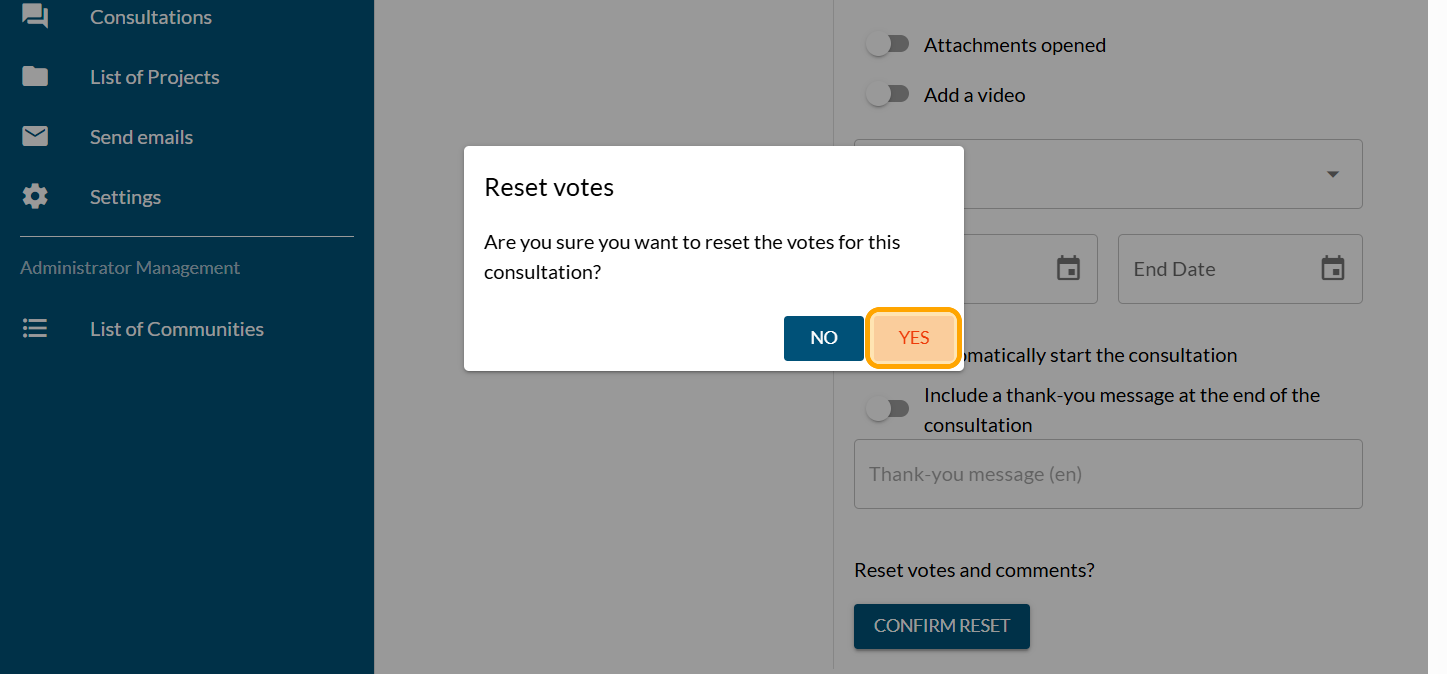
Task: Open Send emails from the sidebar
Action: click(141, 137)
